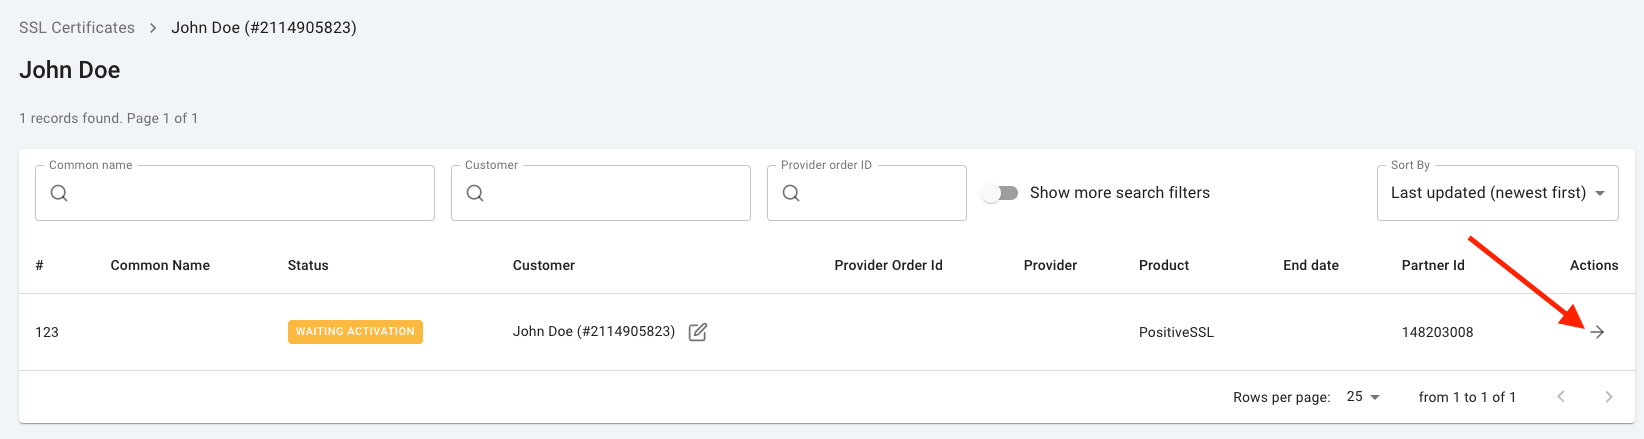
Task: Sort by Common Name column header
Action: point(160,266)
